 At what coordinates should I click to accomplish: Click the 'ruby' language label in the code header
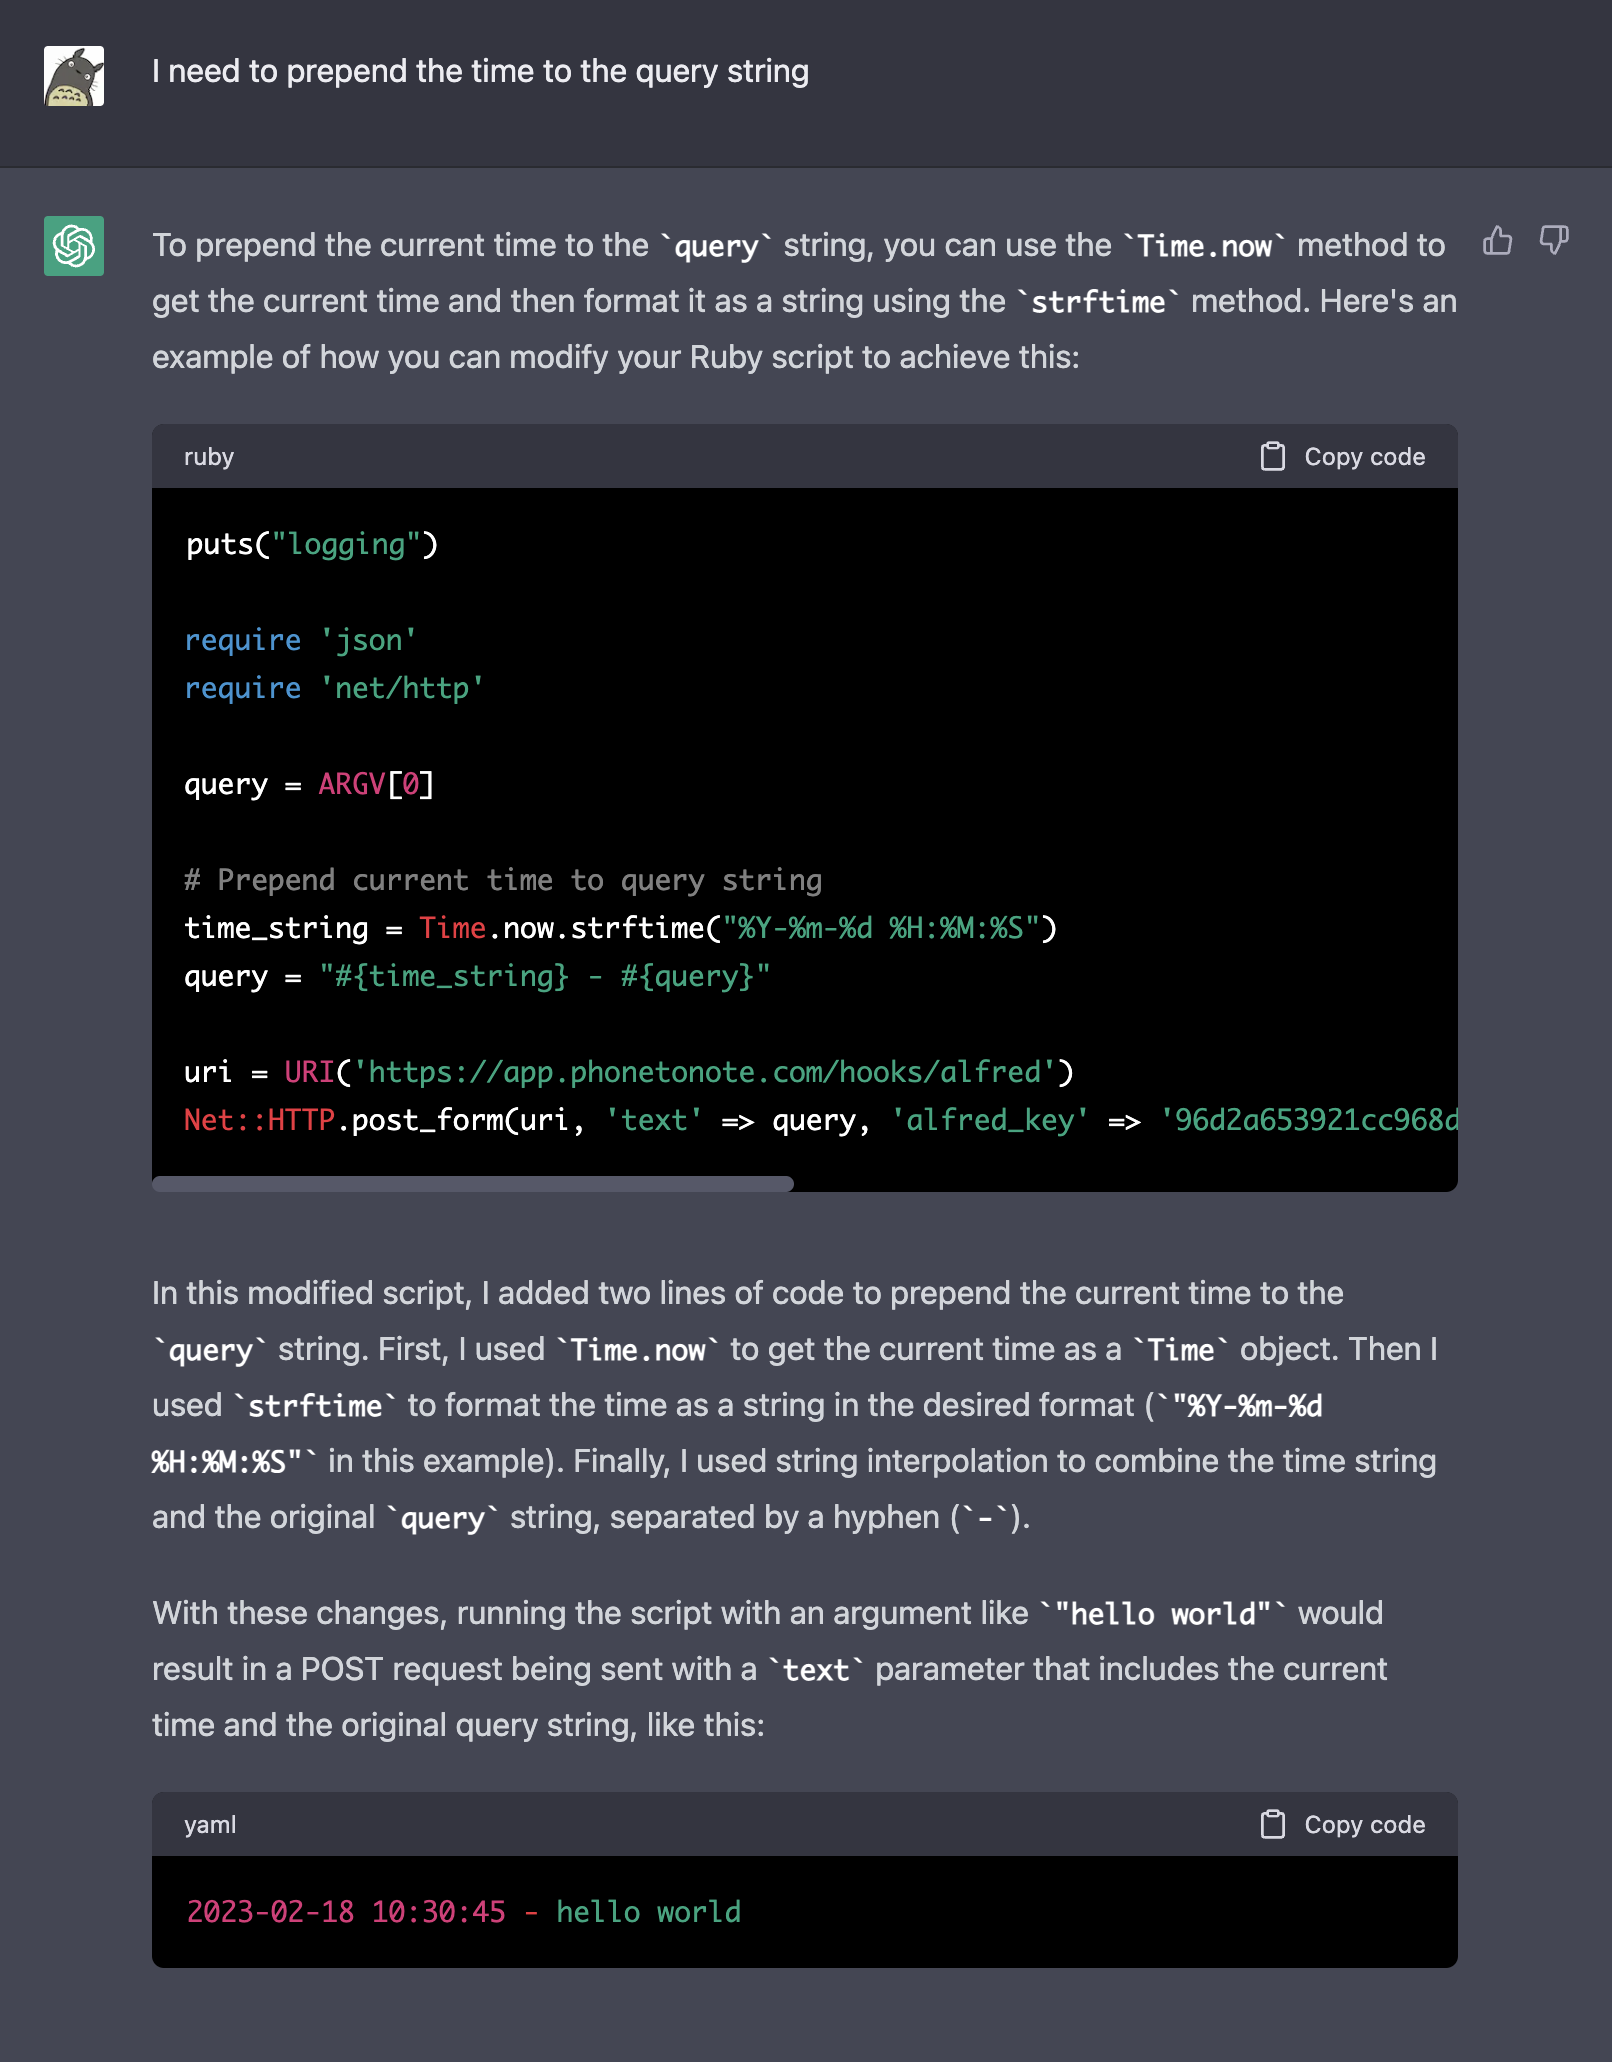coord(209,457)
